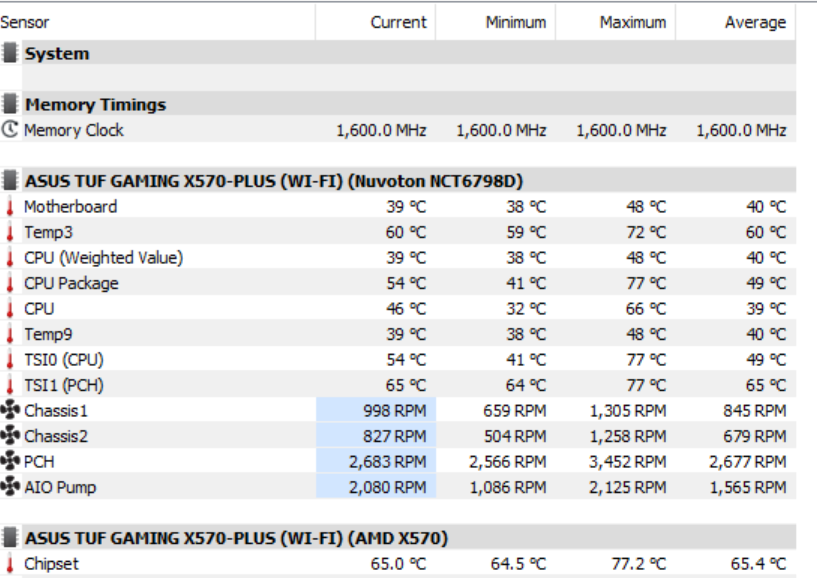This screenshot has width=817, height=578.
Task: Click PCH maximum value 3,452 RPM
Action: (627, 462)
